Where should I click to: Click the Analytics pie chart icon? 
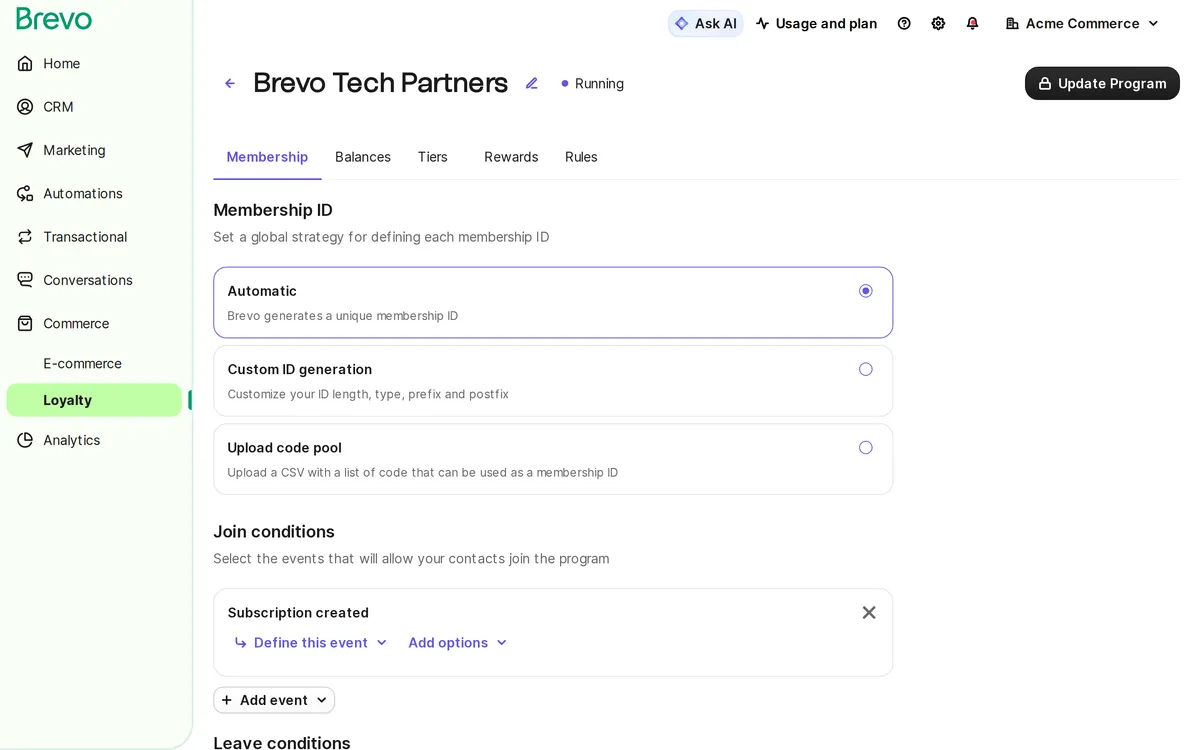pyautogui.click(x=25, y=440)
